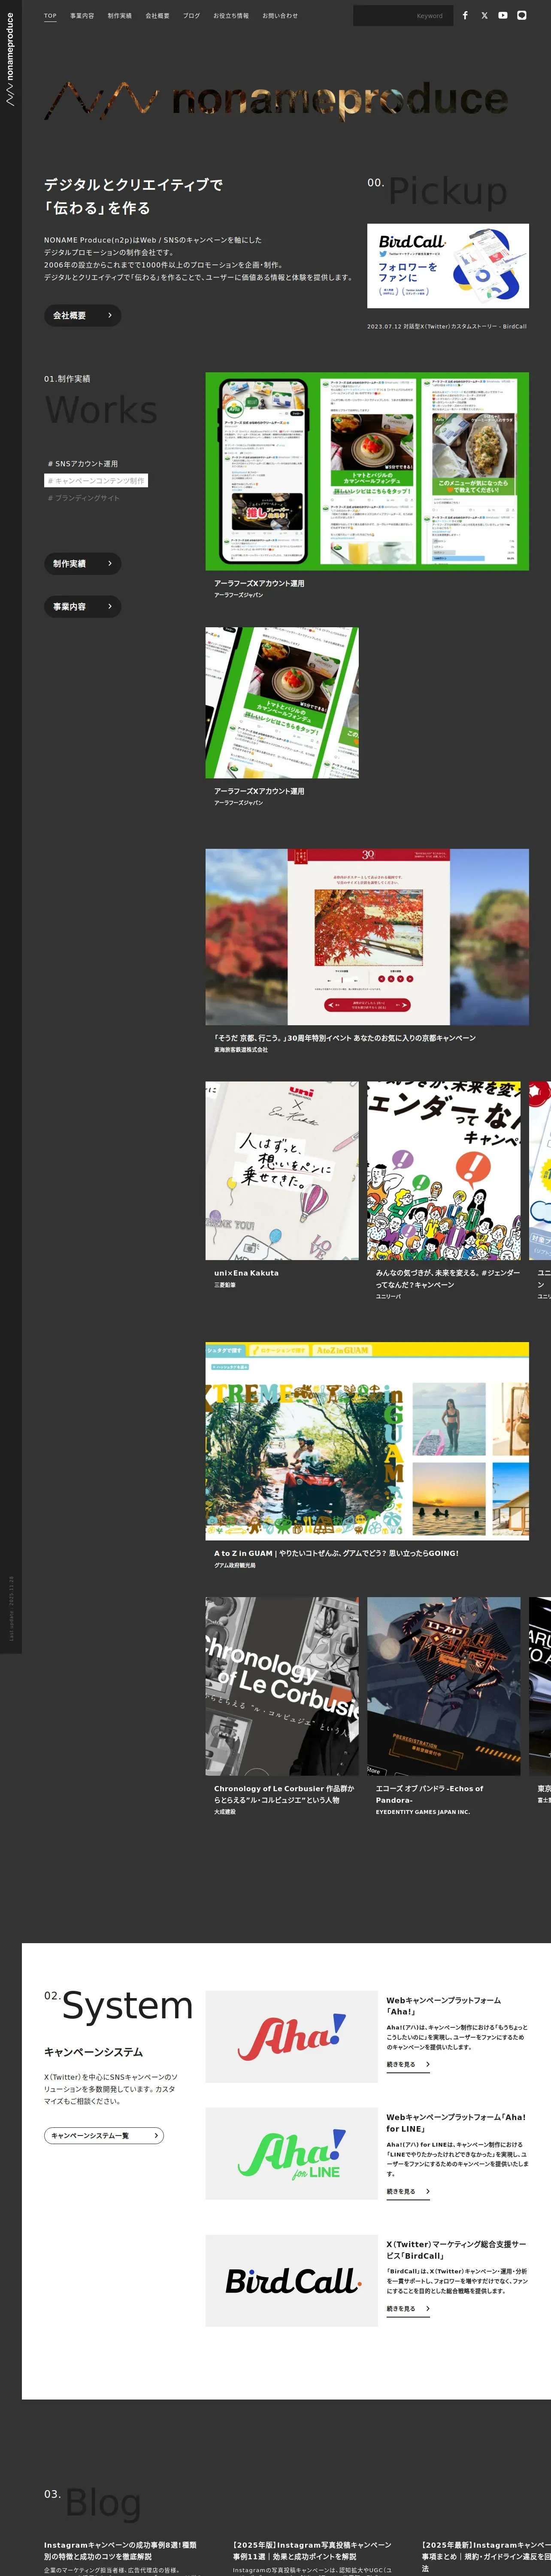551x2576 pixels.
Task: Click the キャンペーンシステム一覧 button
Action: coord(104,2135)
